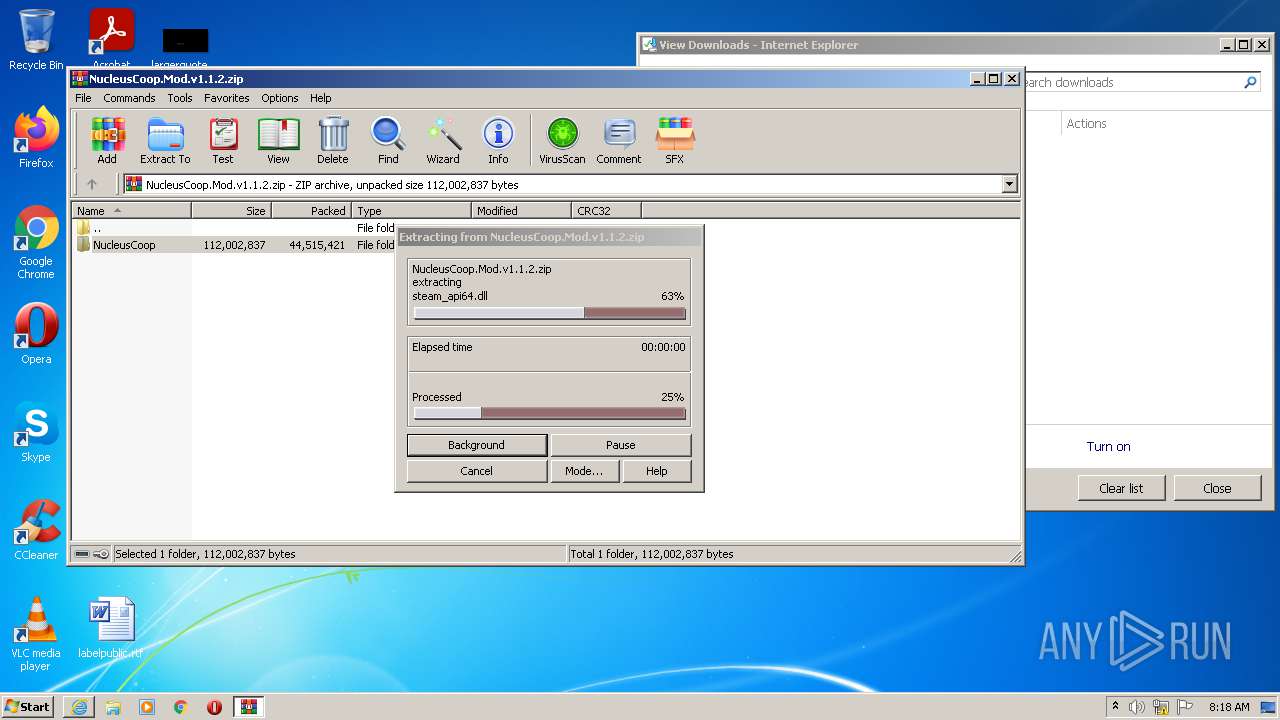Sort by Name column header

(131, 211)
